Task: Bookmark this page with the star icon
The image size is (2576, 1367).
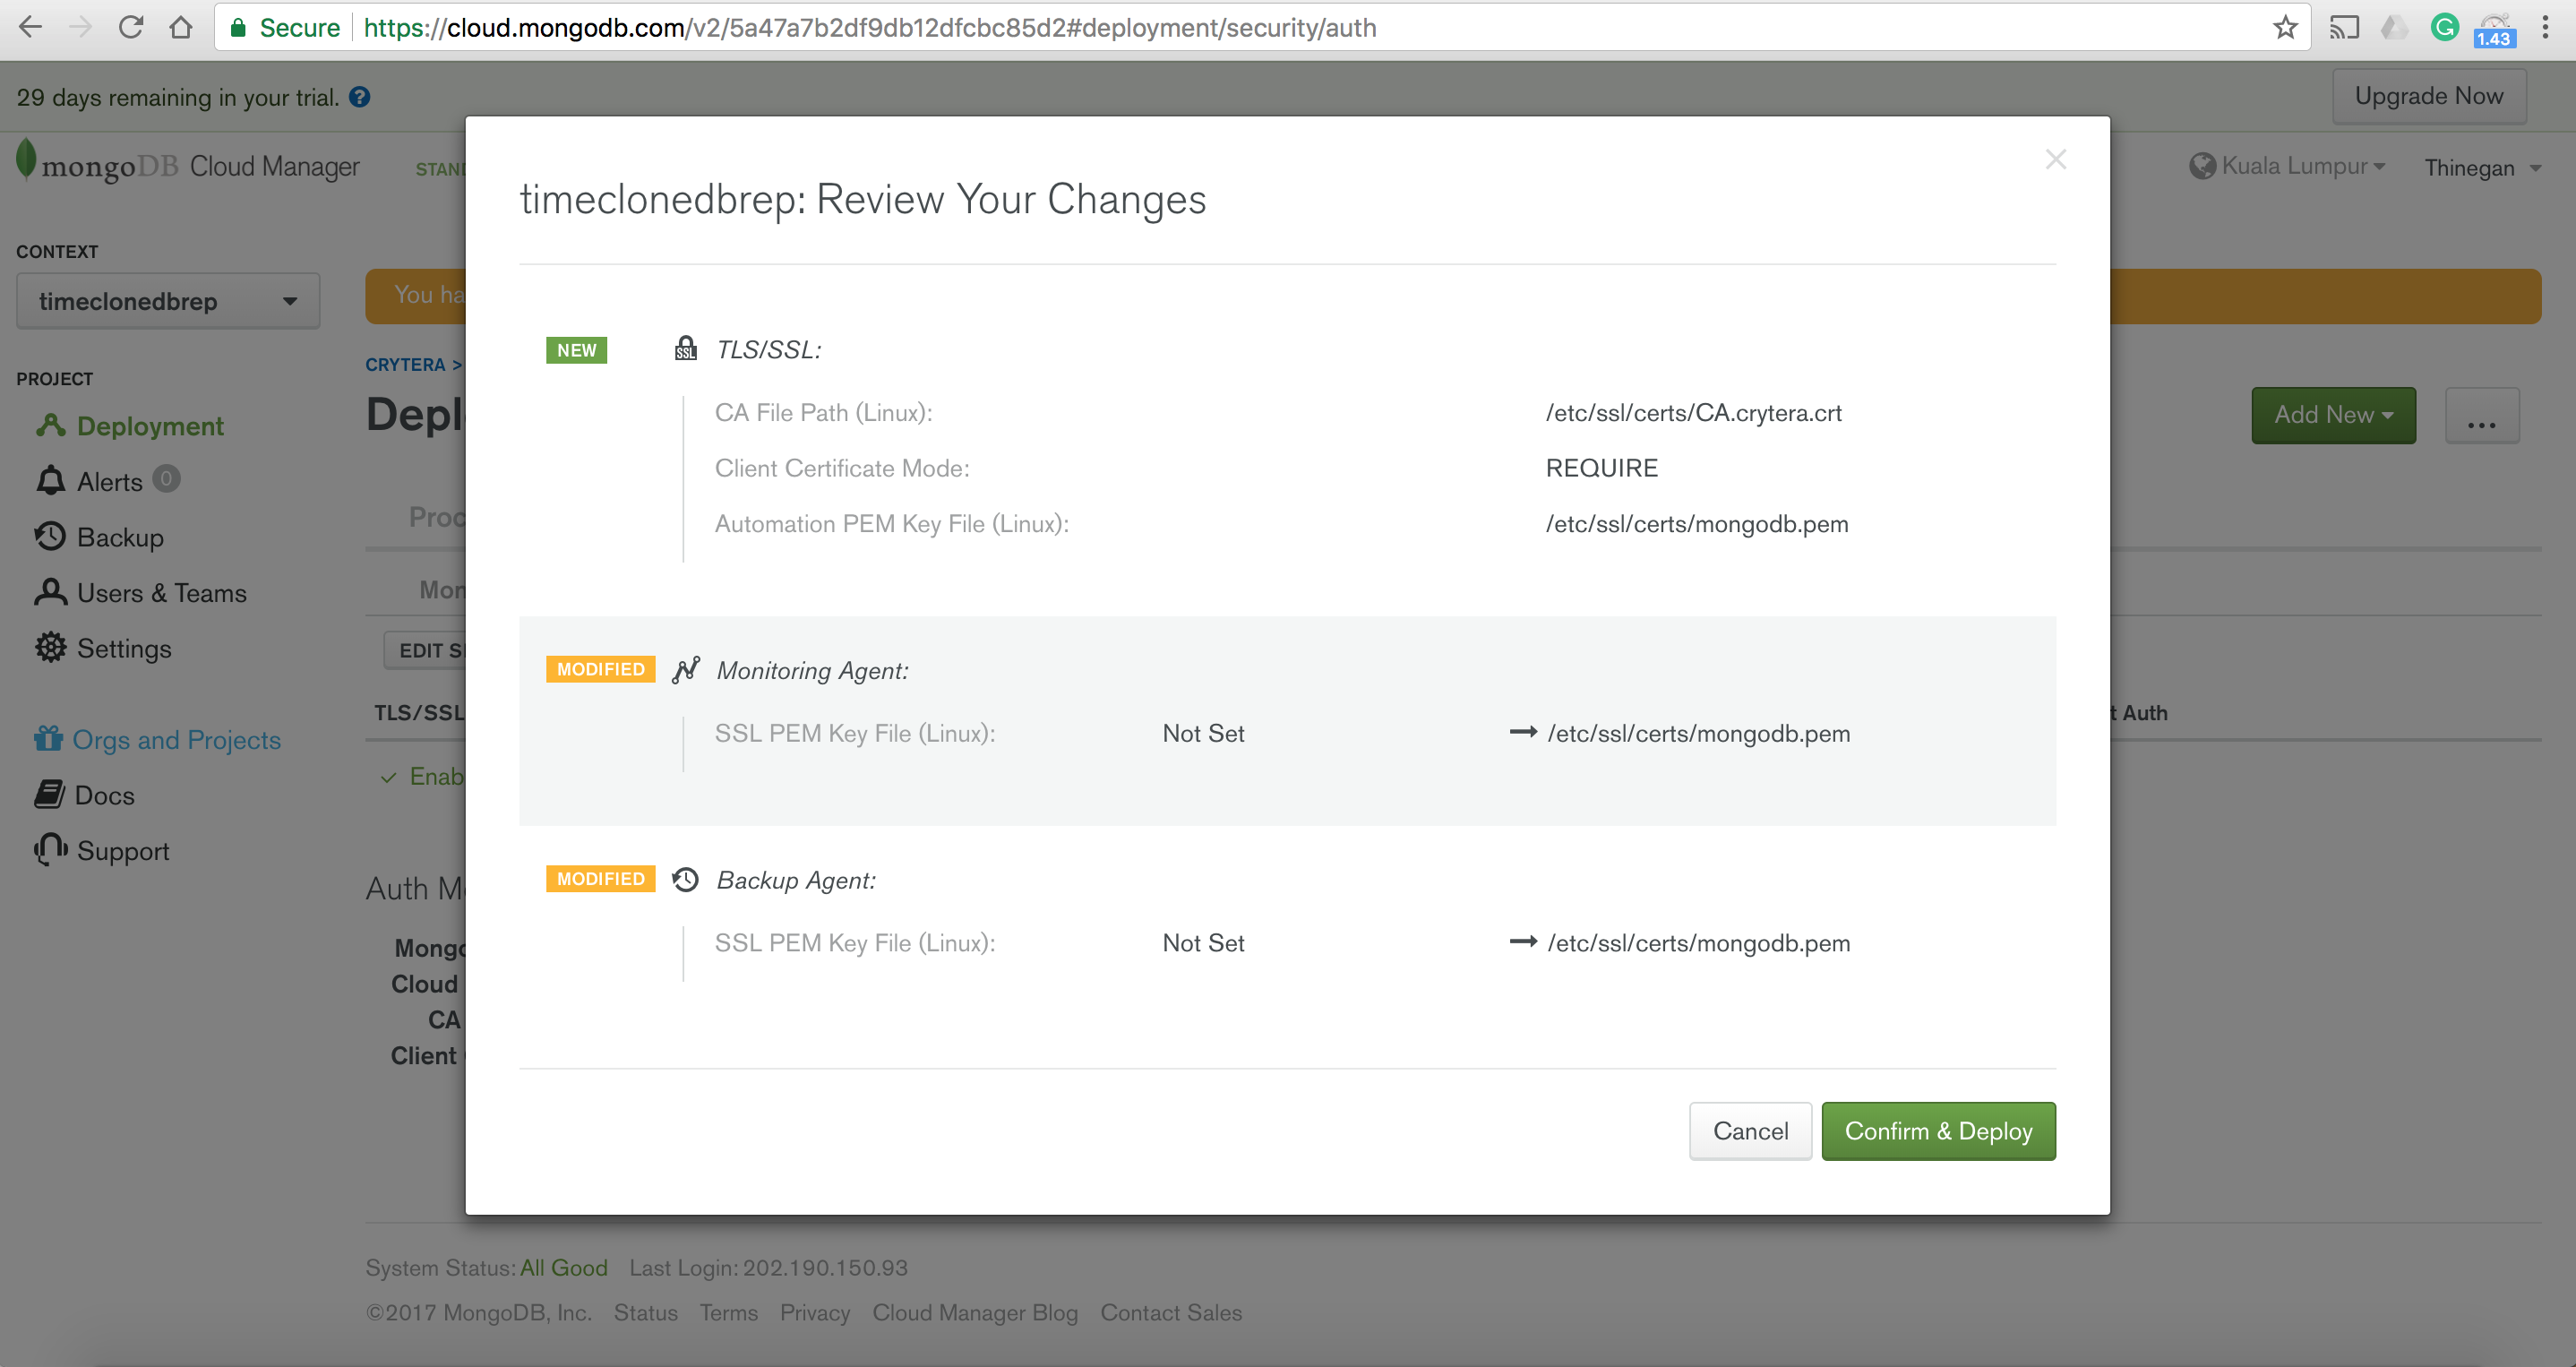Action: 2284,28
